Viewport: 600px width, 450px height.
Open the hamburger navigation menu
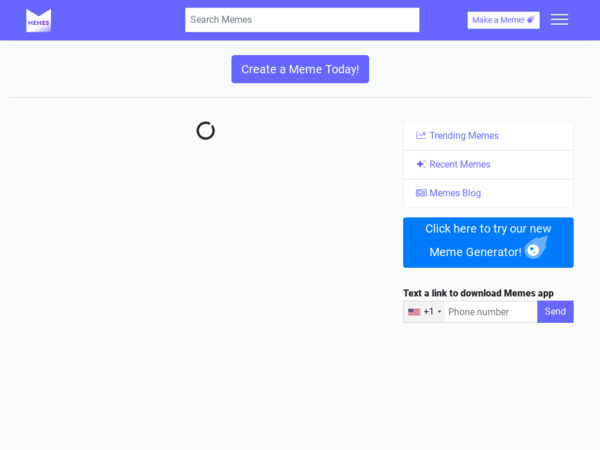click(559, 20)
